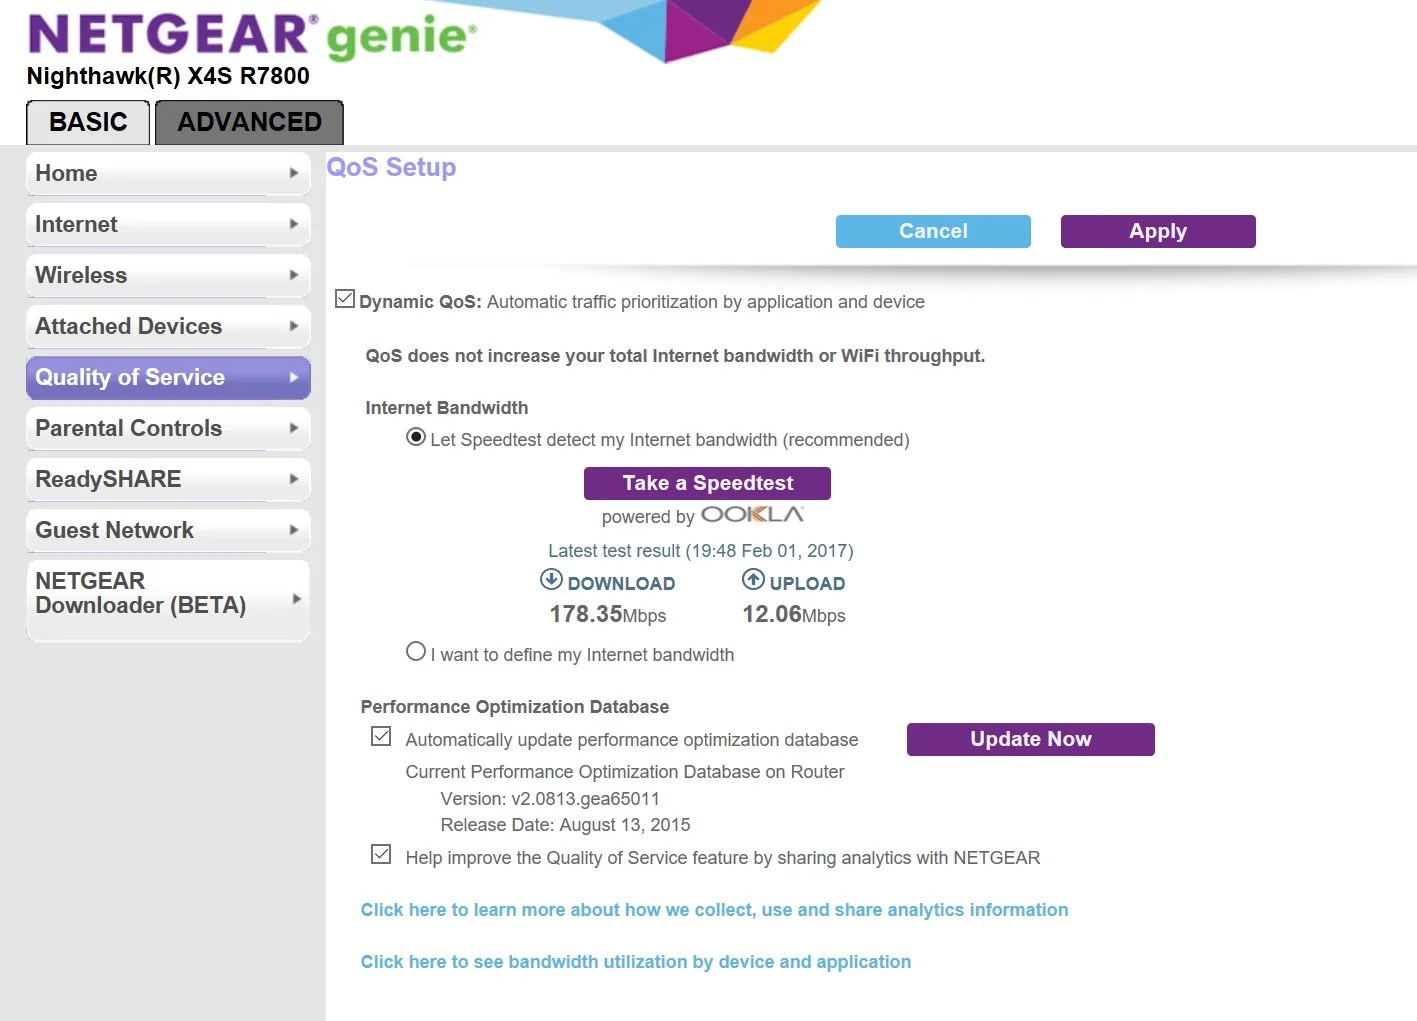Expand the Attached Devices arrow
Image resolution: width=1417 pixels, height=1021 pixels.
click(294, 326)
